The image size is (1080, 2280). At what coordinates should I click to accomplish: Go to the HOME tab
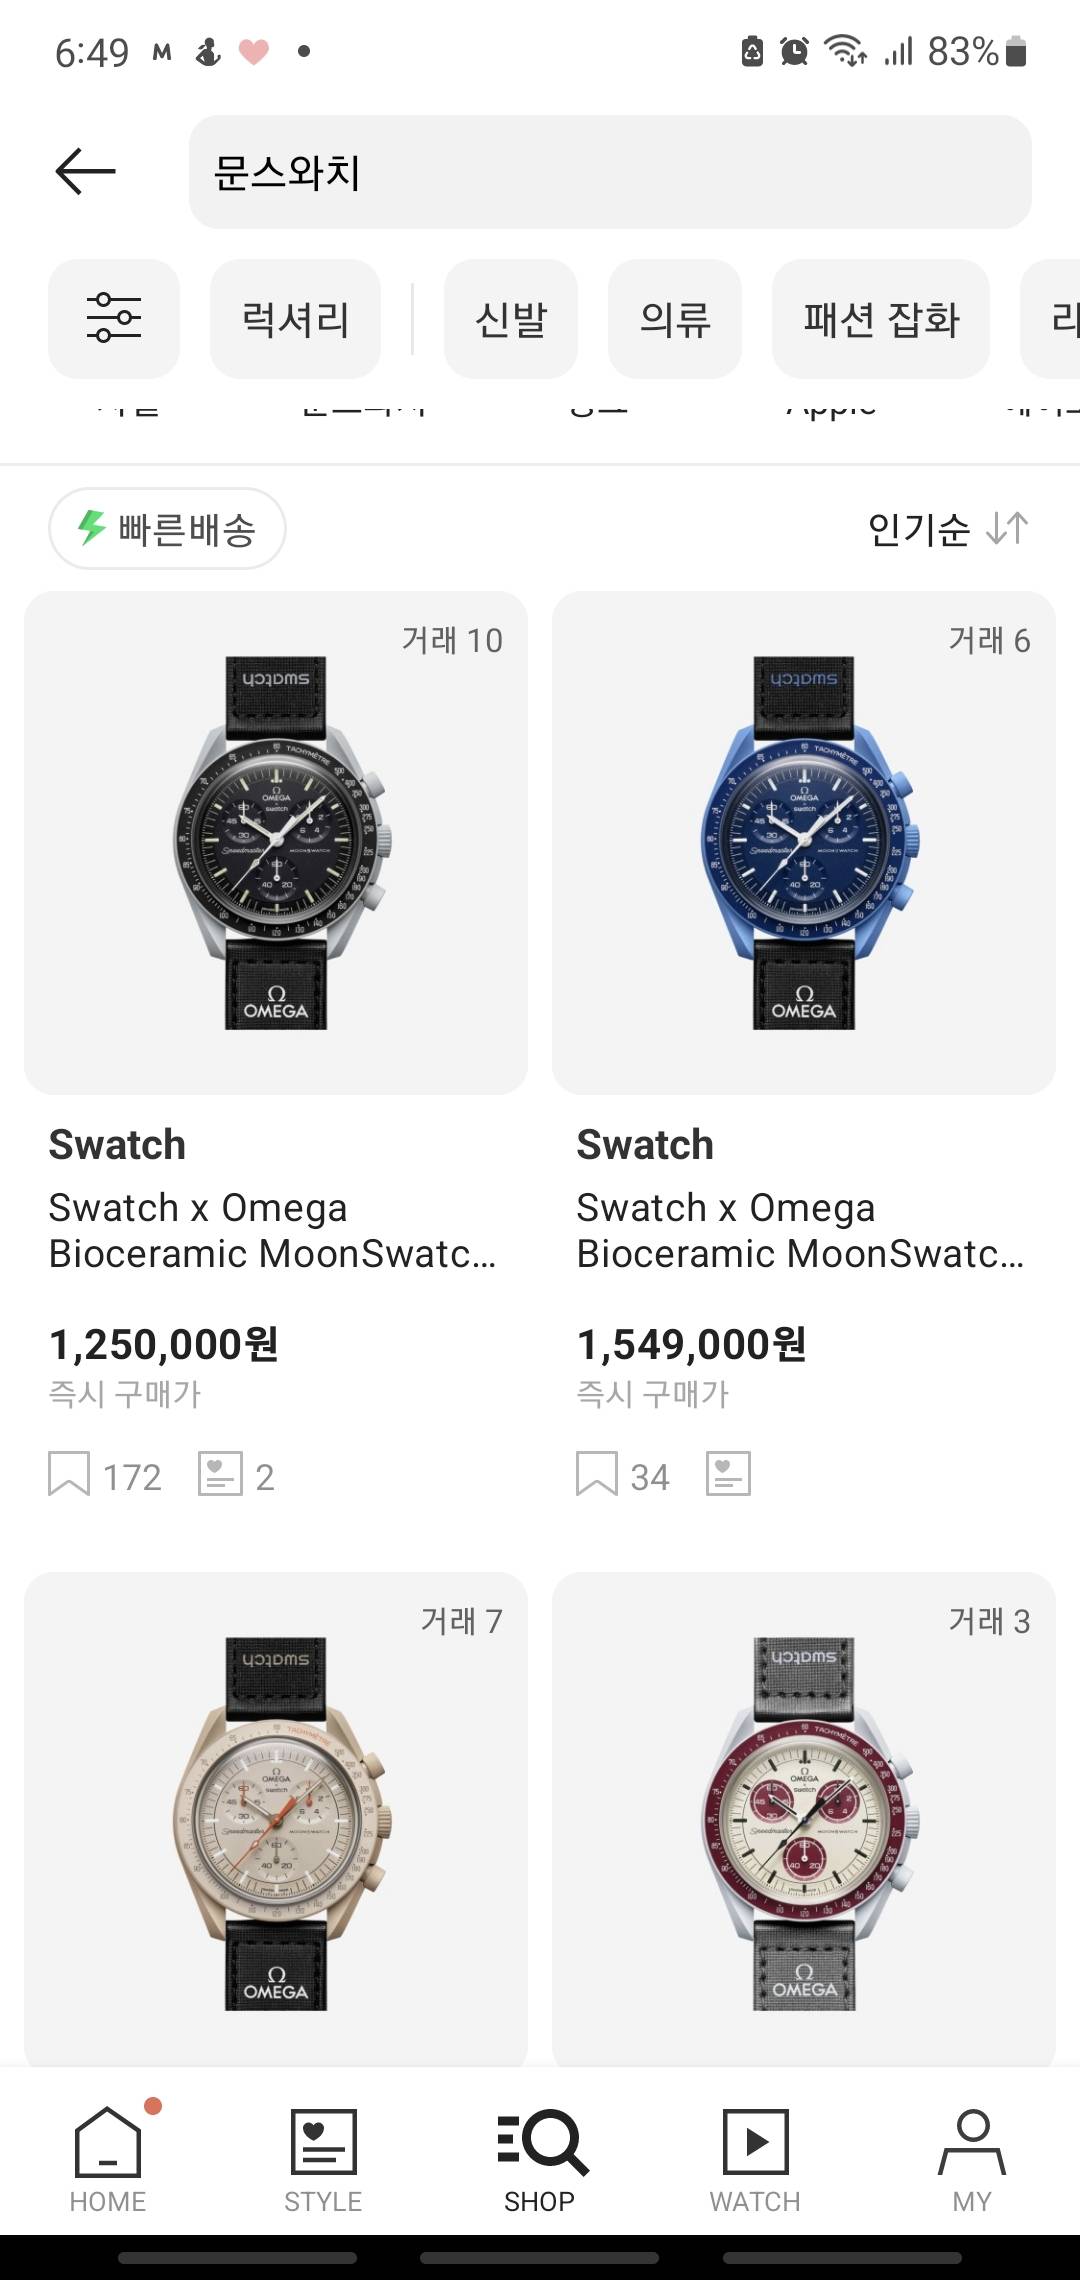pos(108,2158)
